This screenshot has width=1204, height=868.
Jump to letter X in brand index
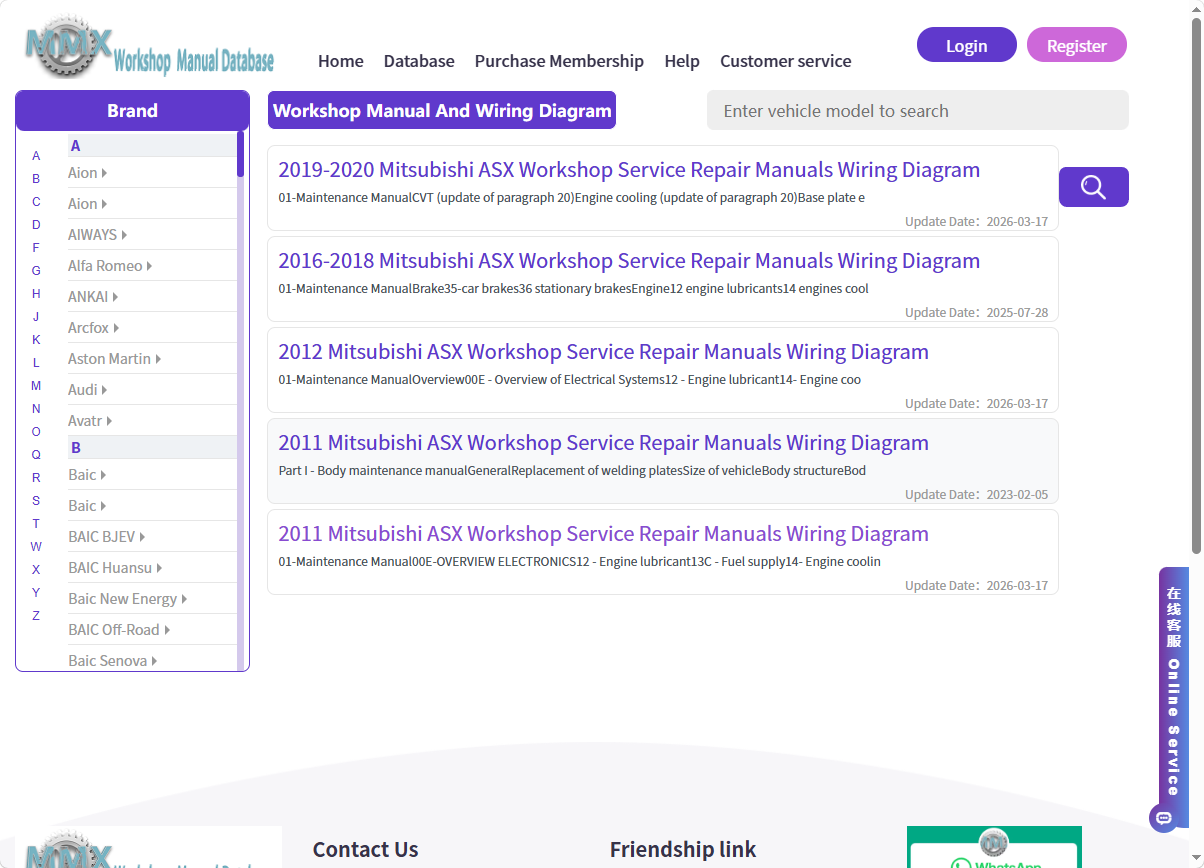pos(36,570)
